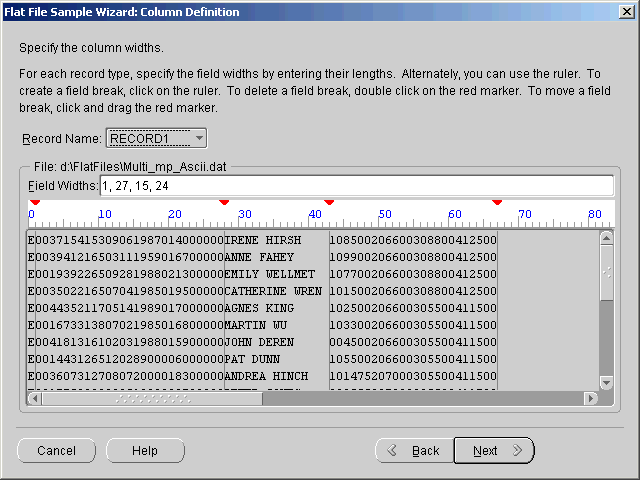This screenshot has width=640, height=480.
Task: Click the EMILY WELLMET data row
Action: click(262, 274)
